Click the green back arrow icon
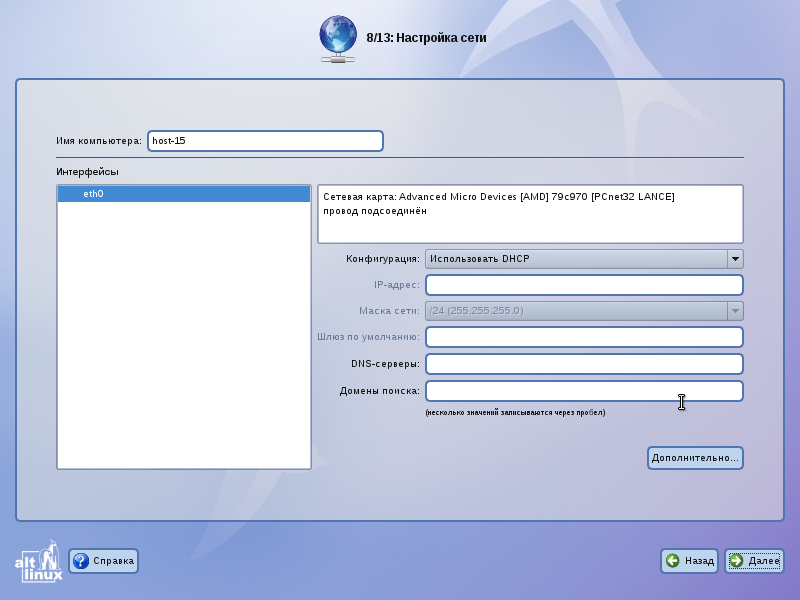Screen dimensions: 800x600 [x=672, y=561]
